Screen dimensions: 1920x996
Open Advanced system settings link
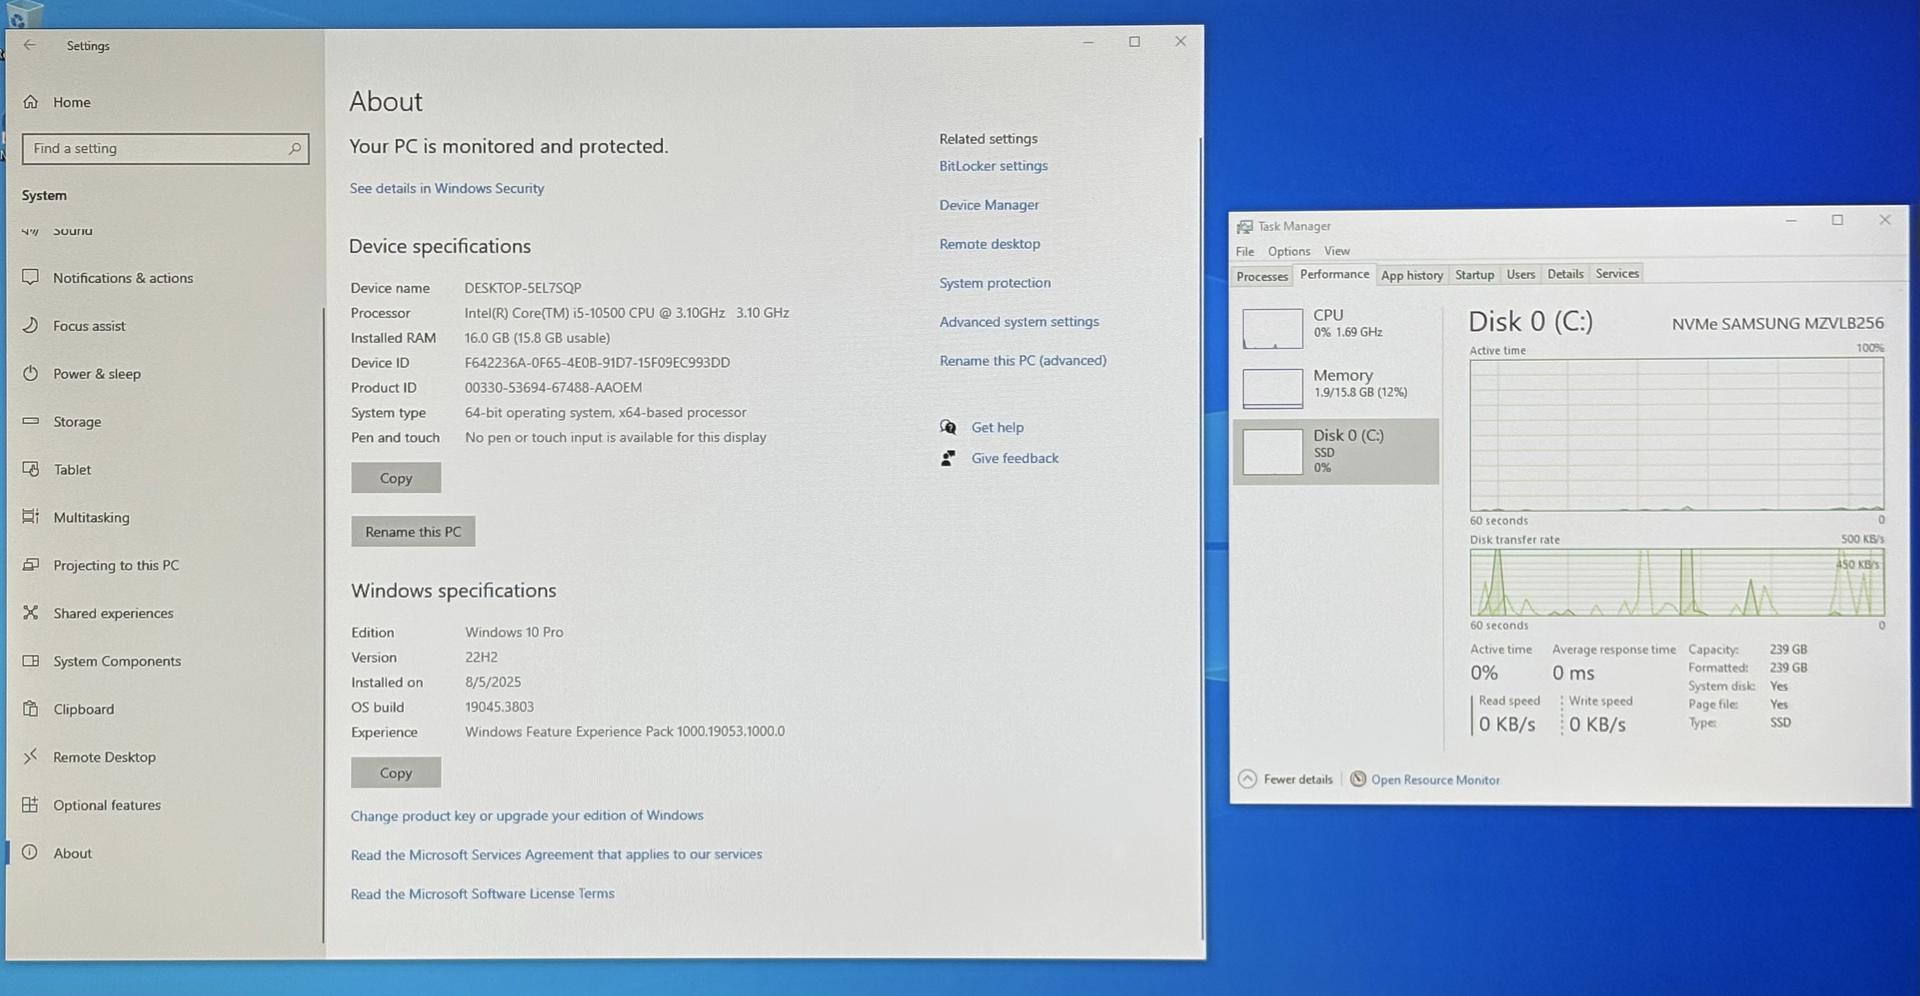tap(1019, 322)
